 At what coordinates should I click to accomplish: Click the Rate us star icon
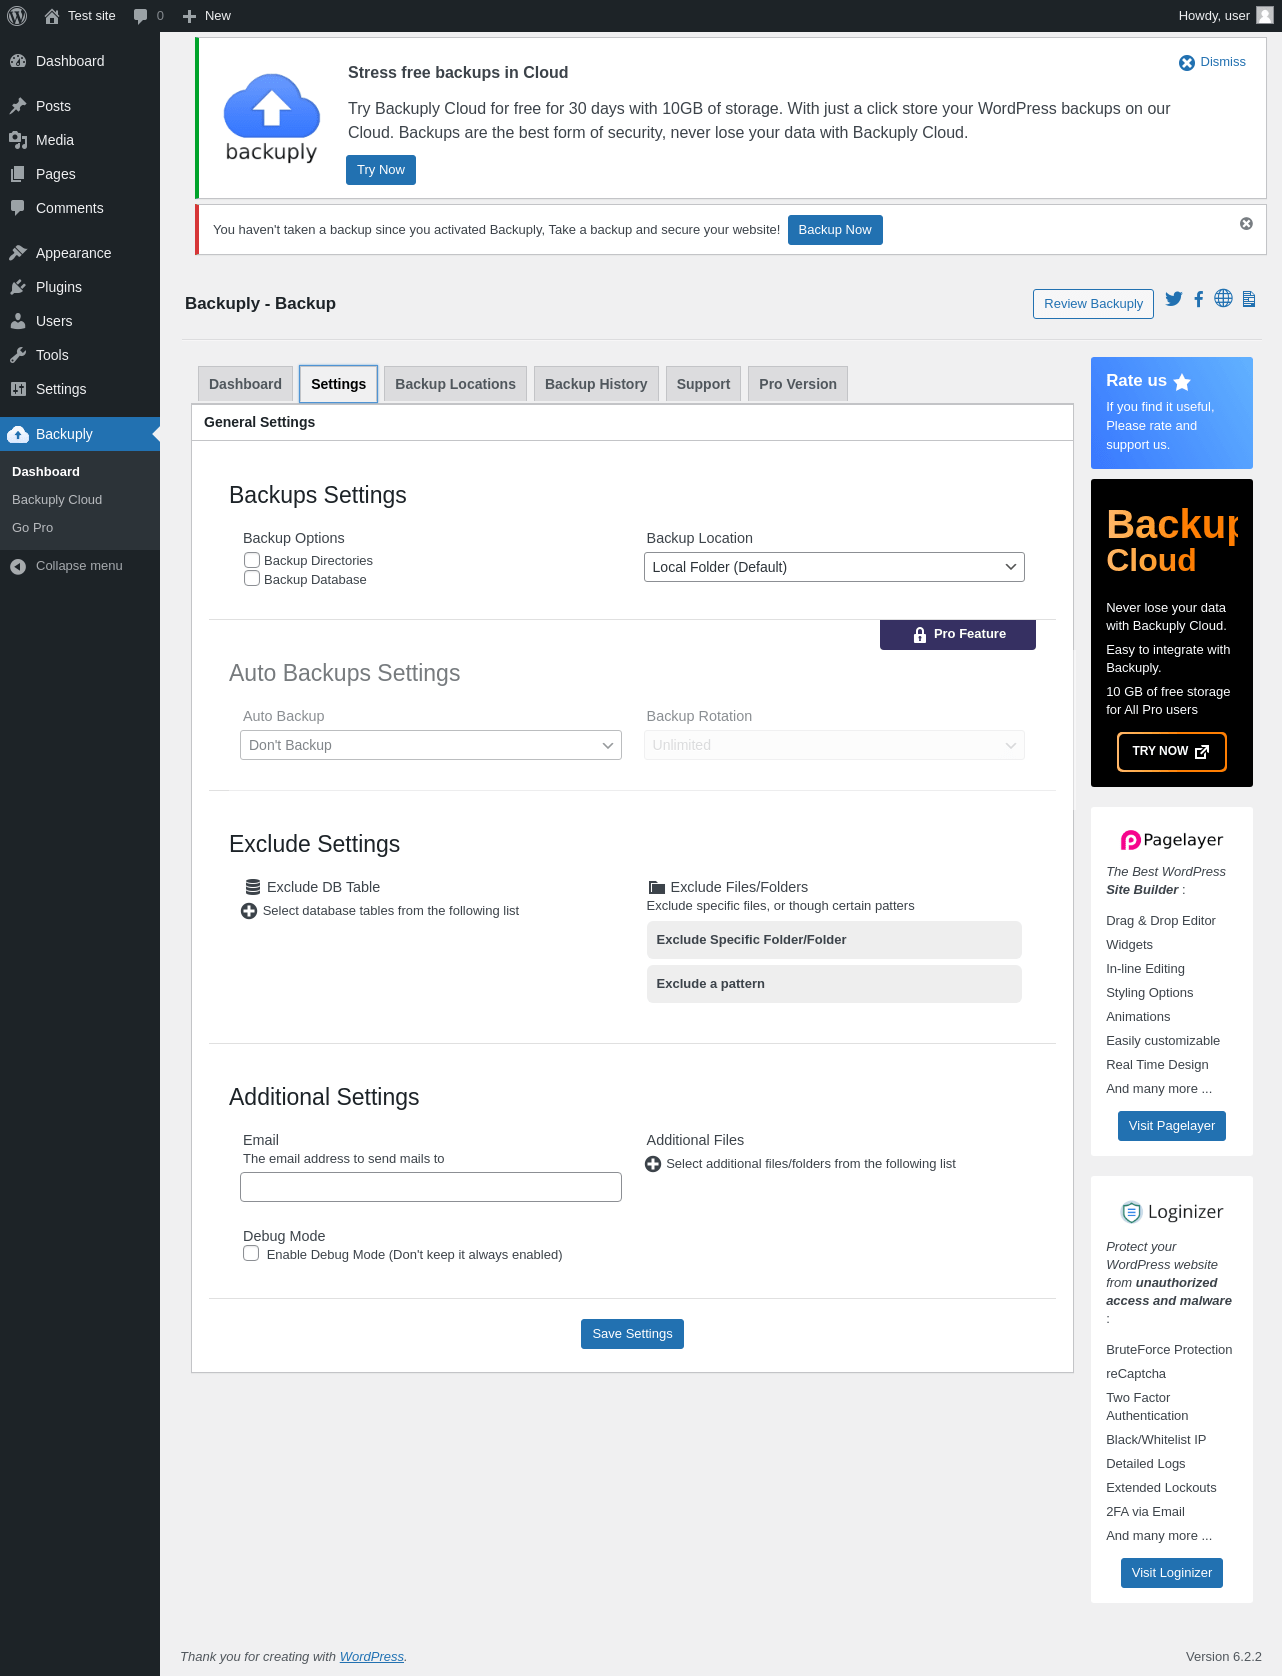(1182, 382)
